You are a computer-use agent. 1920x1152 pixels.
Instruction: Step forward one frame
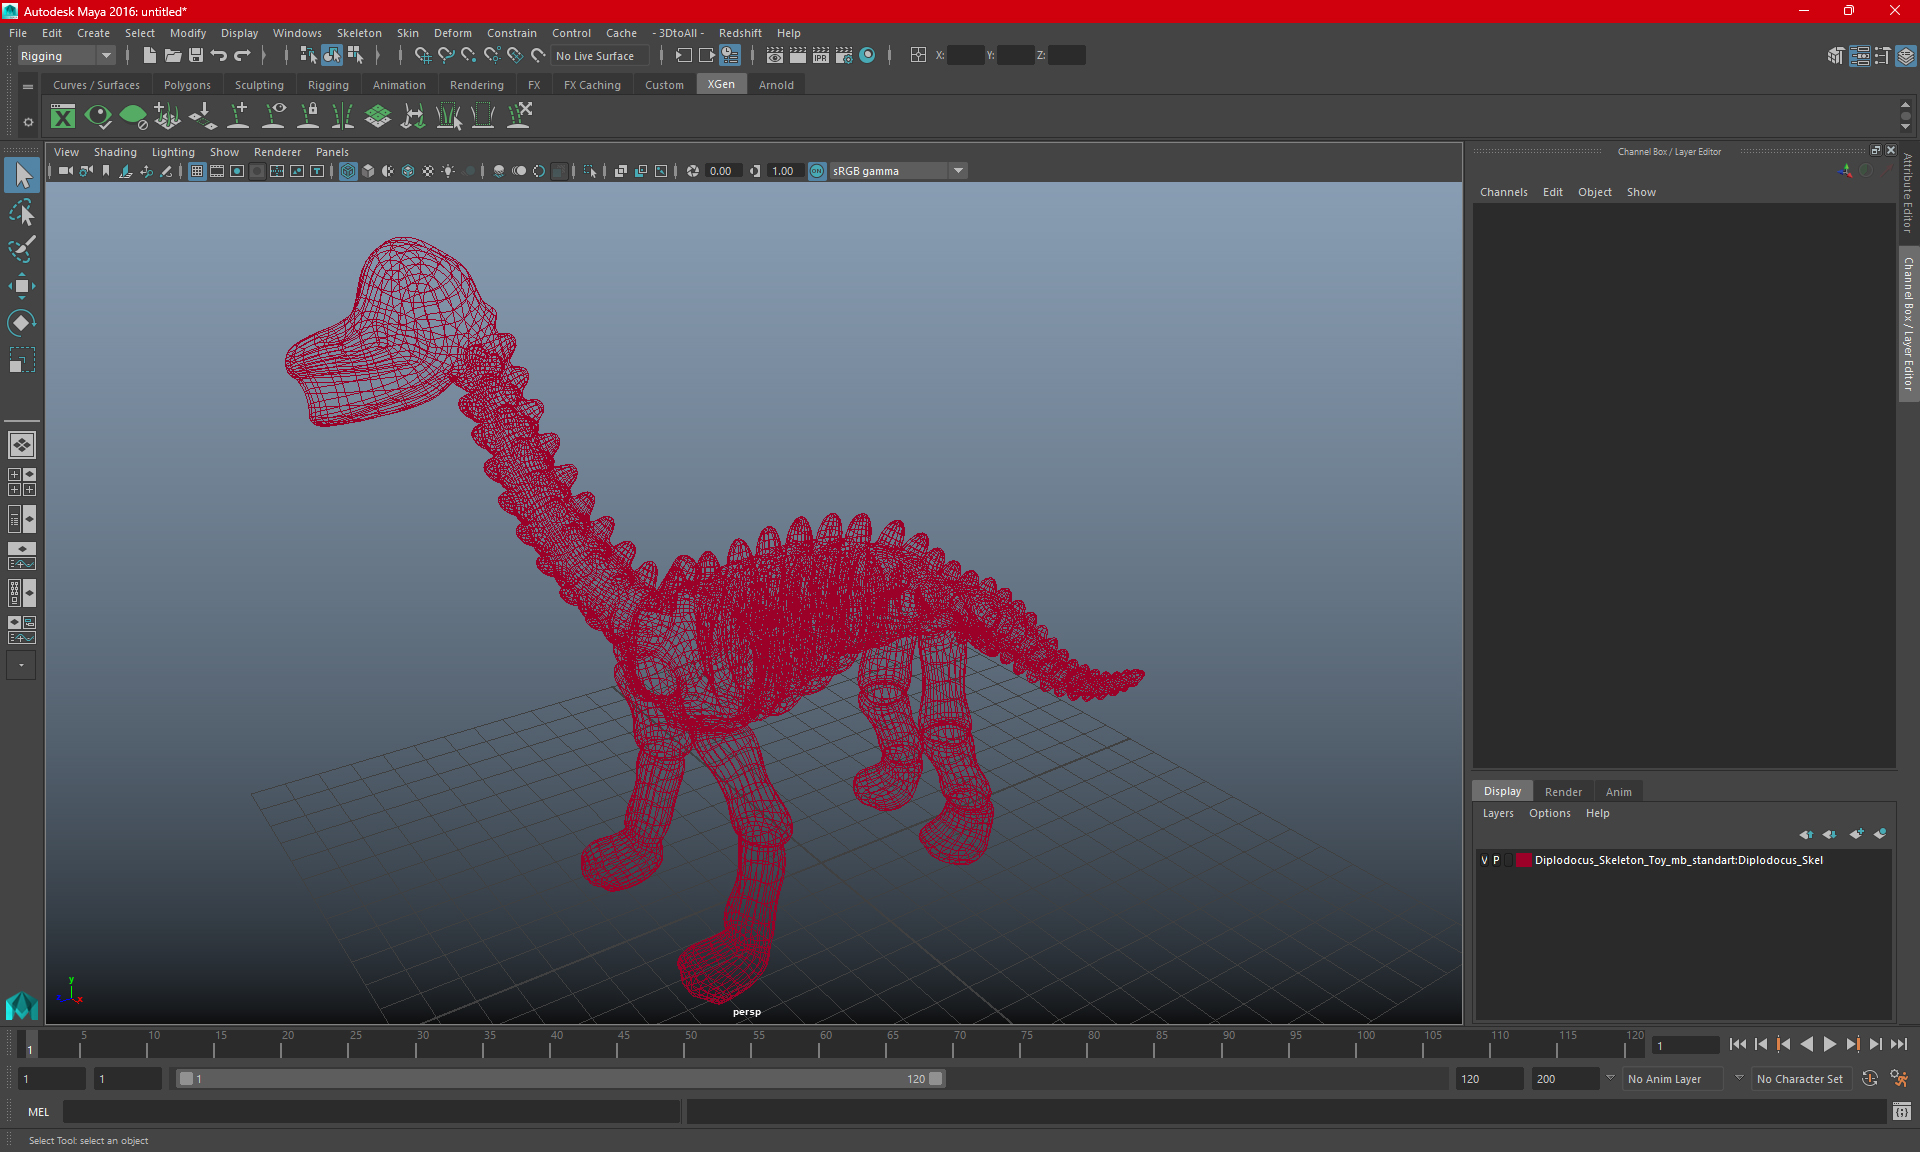pos(1875,1044)
